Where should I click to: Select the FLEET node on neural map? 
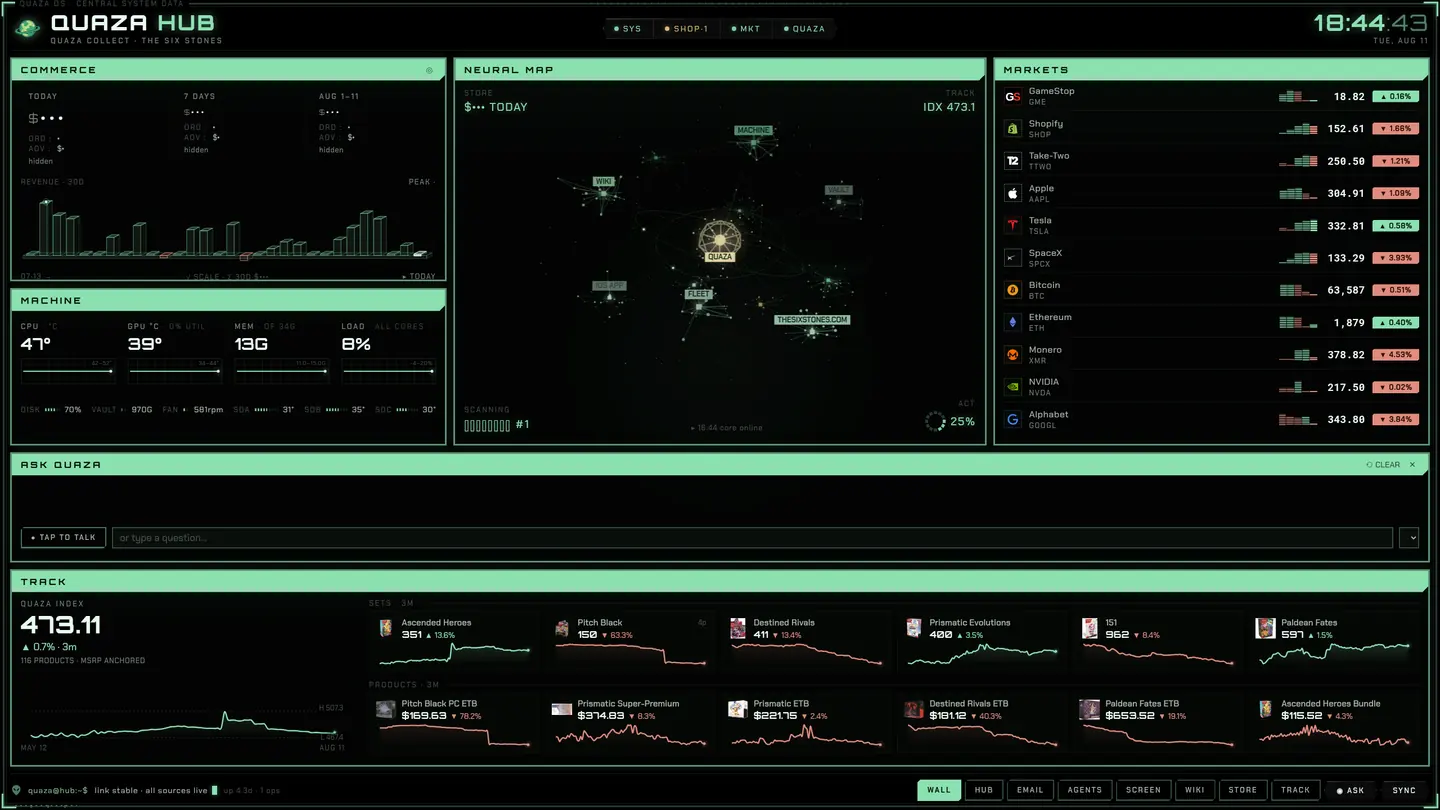pyautogui.click(x=698, y=295)
